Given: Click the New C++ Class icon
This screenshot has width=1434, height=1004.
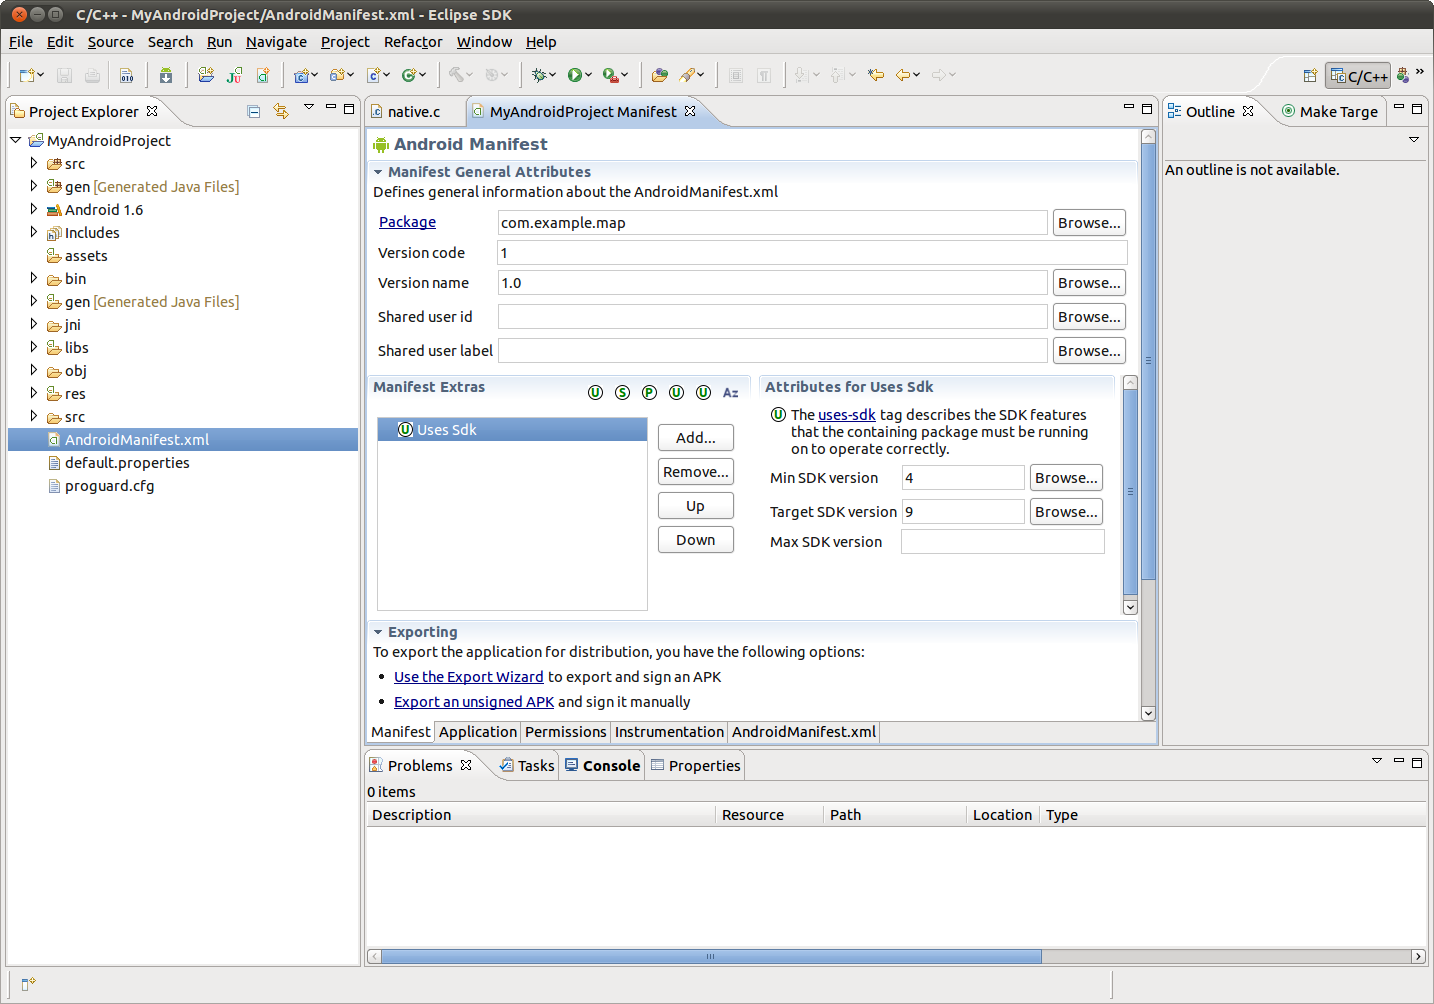Looking at the screenshot, I should coord(408,75).
